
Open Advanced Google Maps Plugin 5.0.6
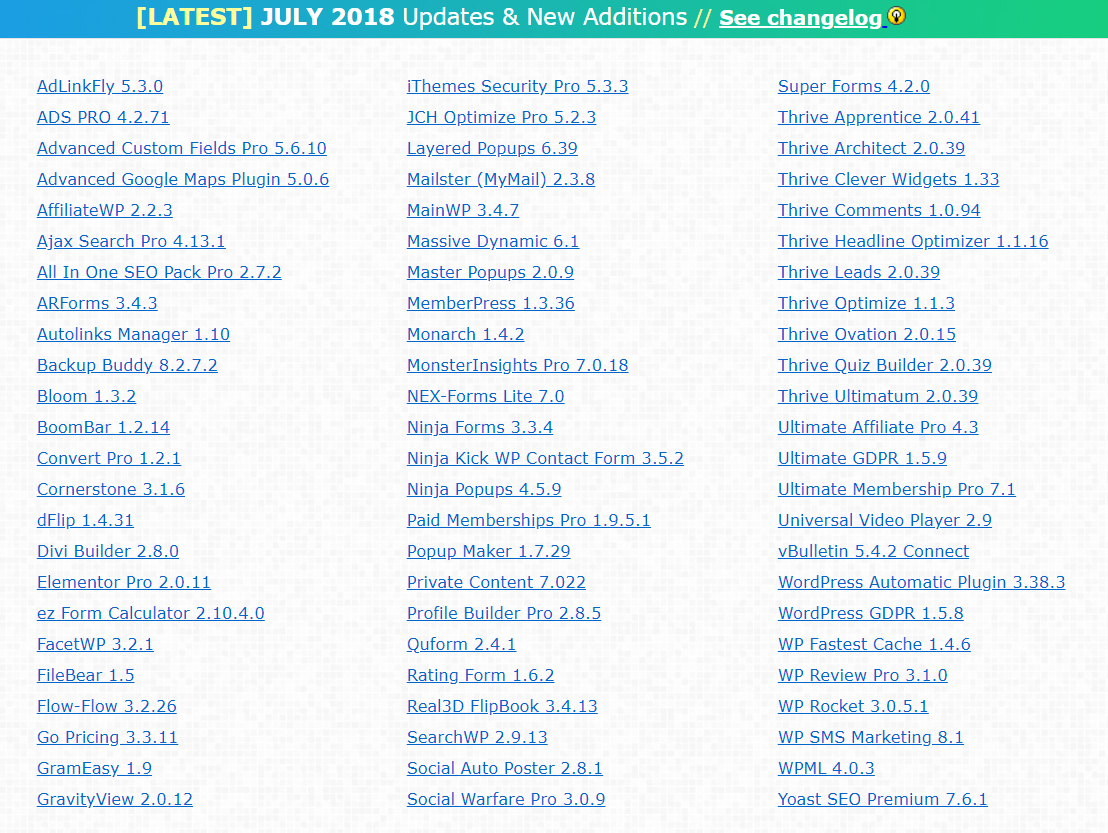pyautogui.click(x=183, y=179)
